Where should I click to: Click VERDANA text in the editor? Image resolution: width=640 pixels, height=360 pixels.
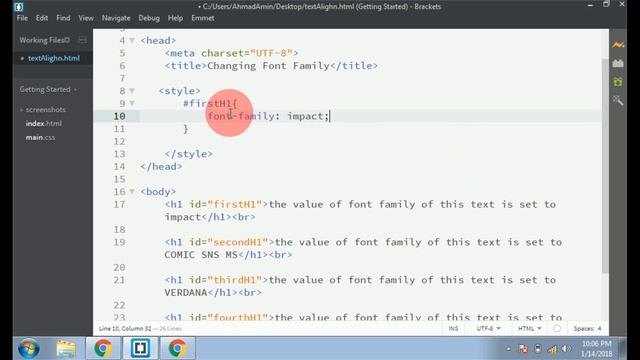click(x=186, y=293)
